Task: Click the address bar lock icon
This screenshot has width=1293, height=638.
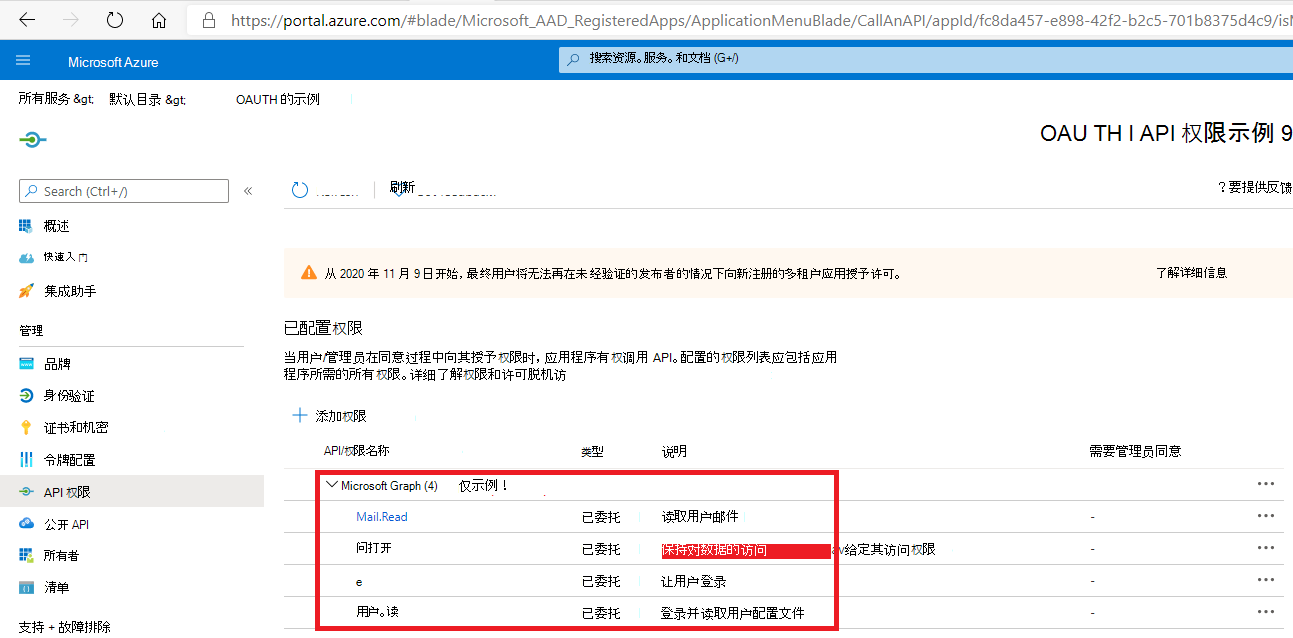Action: tap(208, 20)
